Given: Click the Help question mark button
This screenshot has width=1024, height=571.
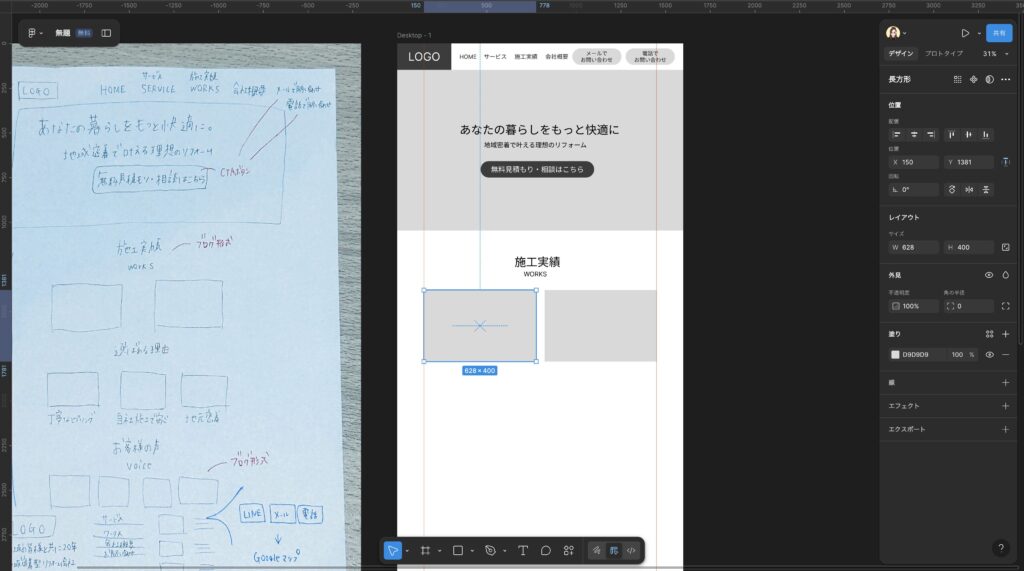Looking at the screenshot, I should click(1000, 548).
